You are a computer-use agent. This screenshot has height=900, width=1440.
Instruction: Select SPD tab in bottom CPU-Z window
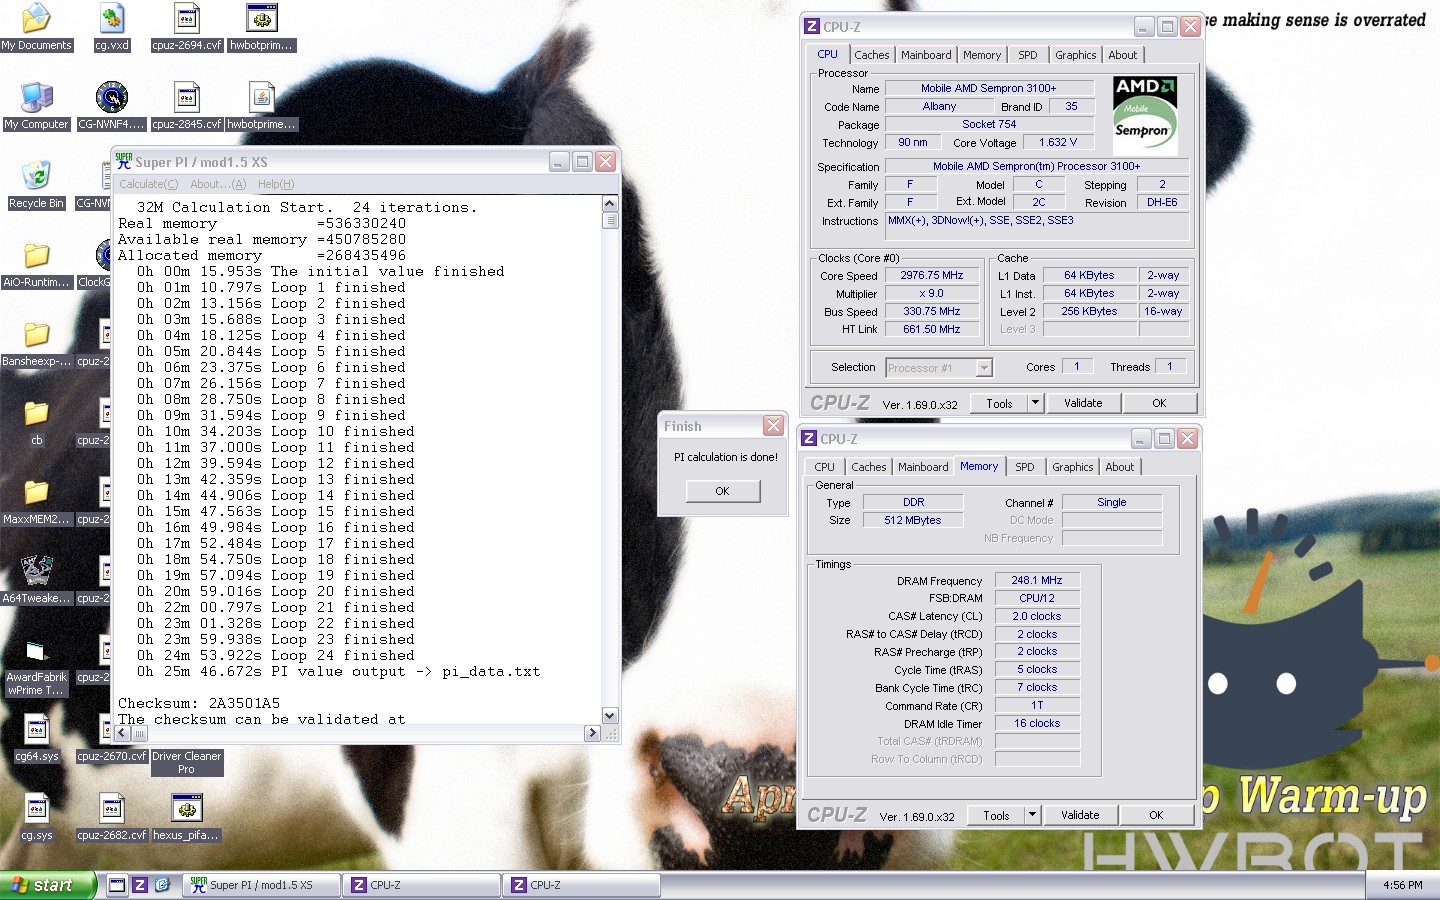pos(1025,467)
